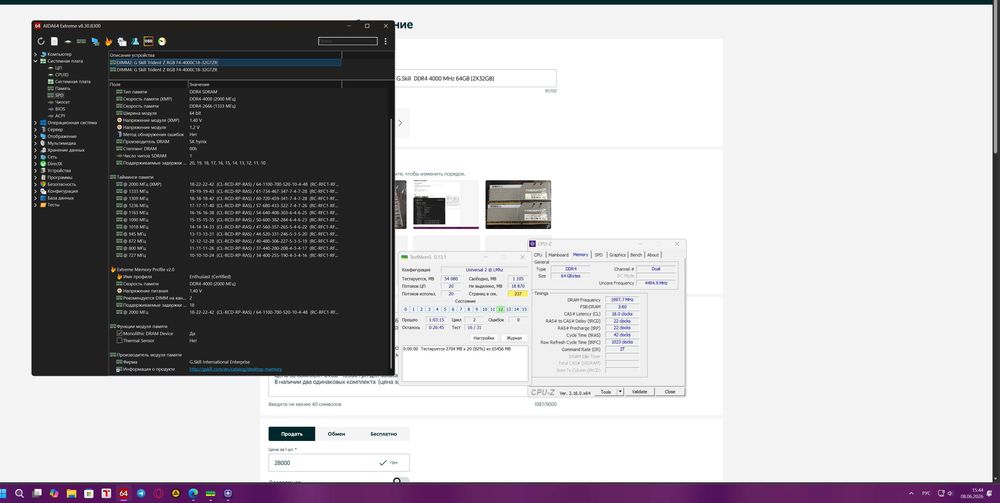Open the Windows Start menu
Screen dimensions: 1000x503
2,493
